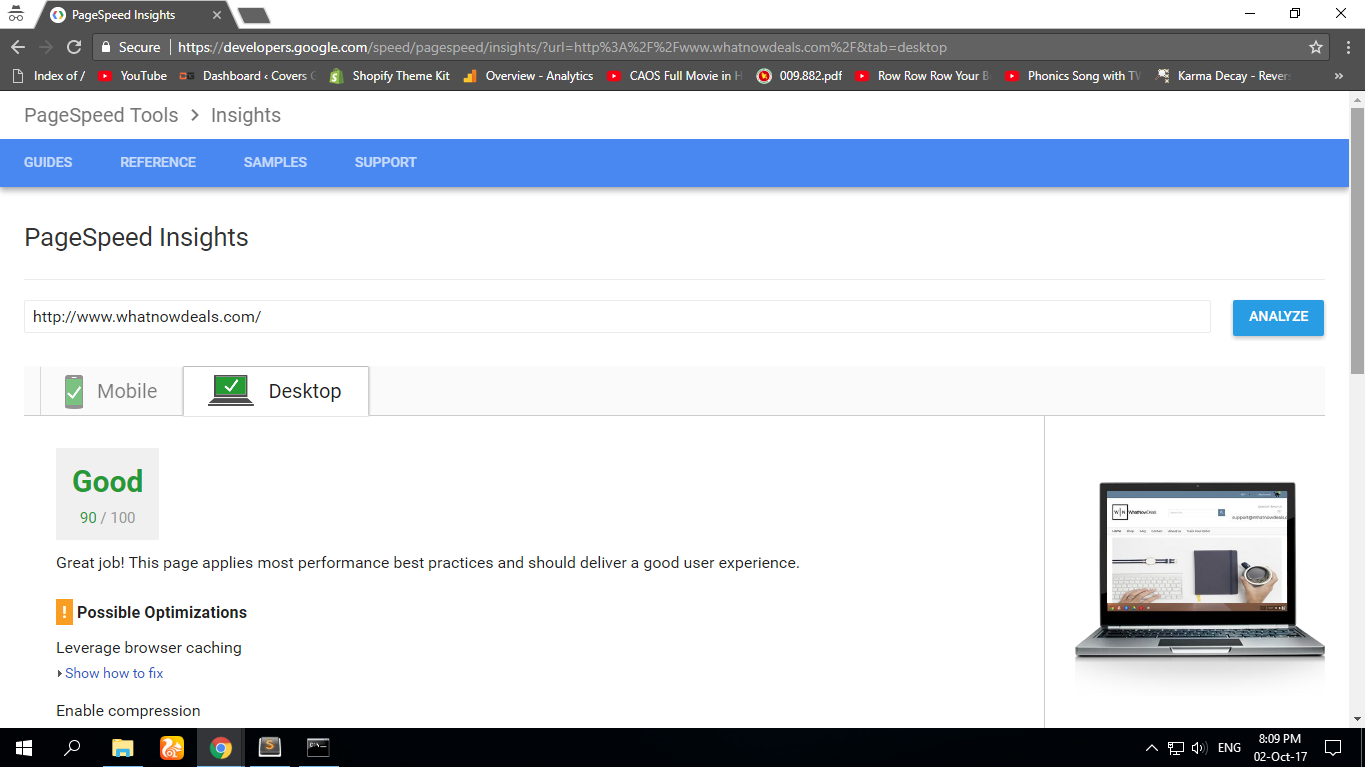The width and height of the screenshot is (1365, 767).
Task: Bookmark this page with the star icon
Action: tap(1316, 47)
